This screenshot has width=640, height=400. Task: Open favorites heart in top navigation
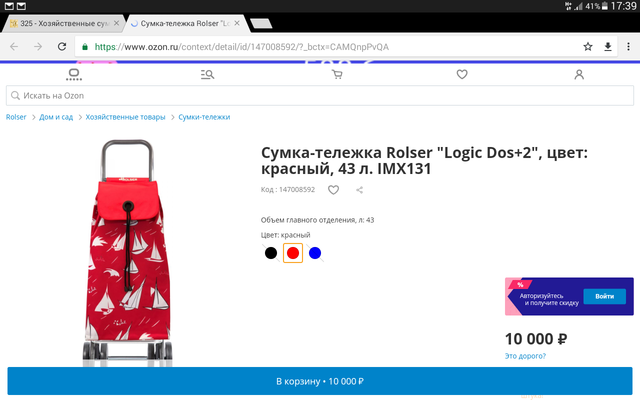pyautogui.click(x=462, y=74)
